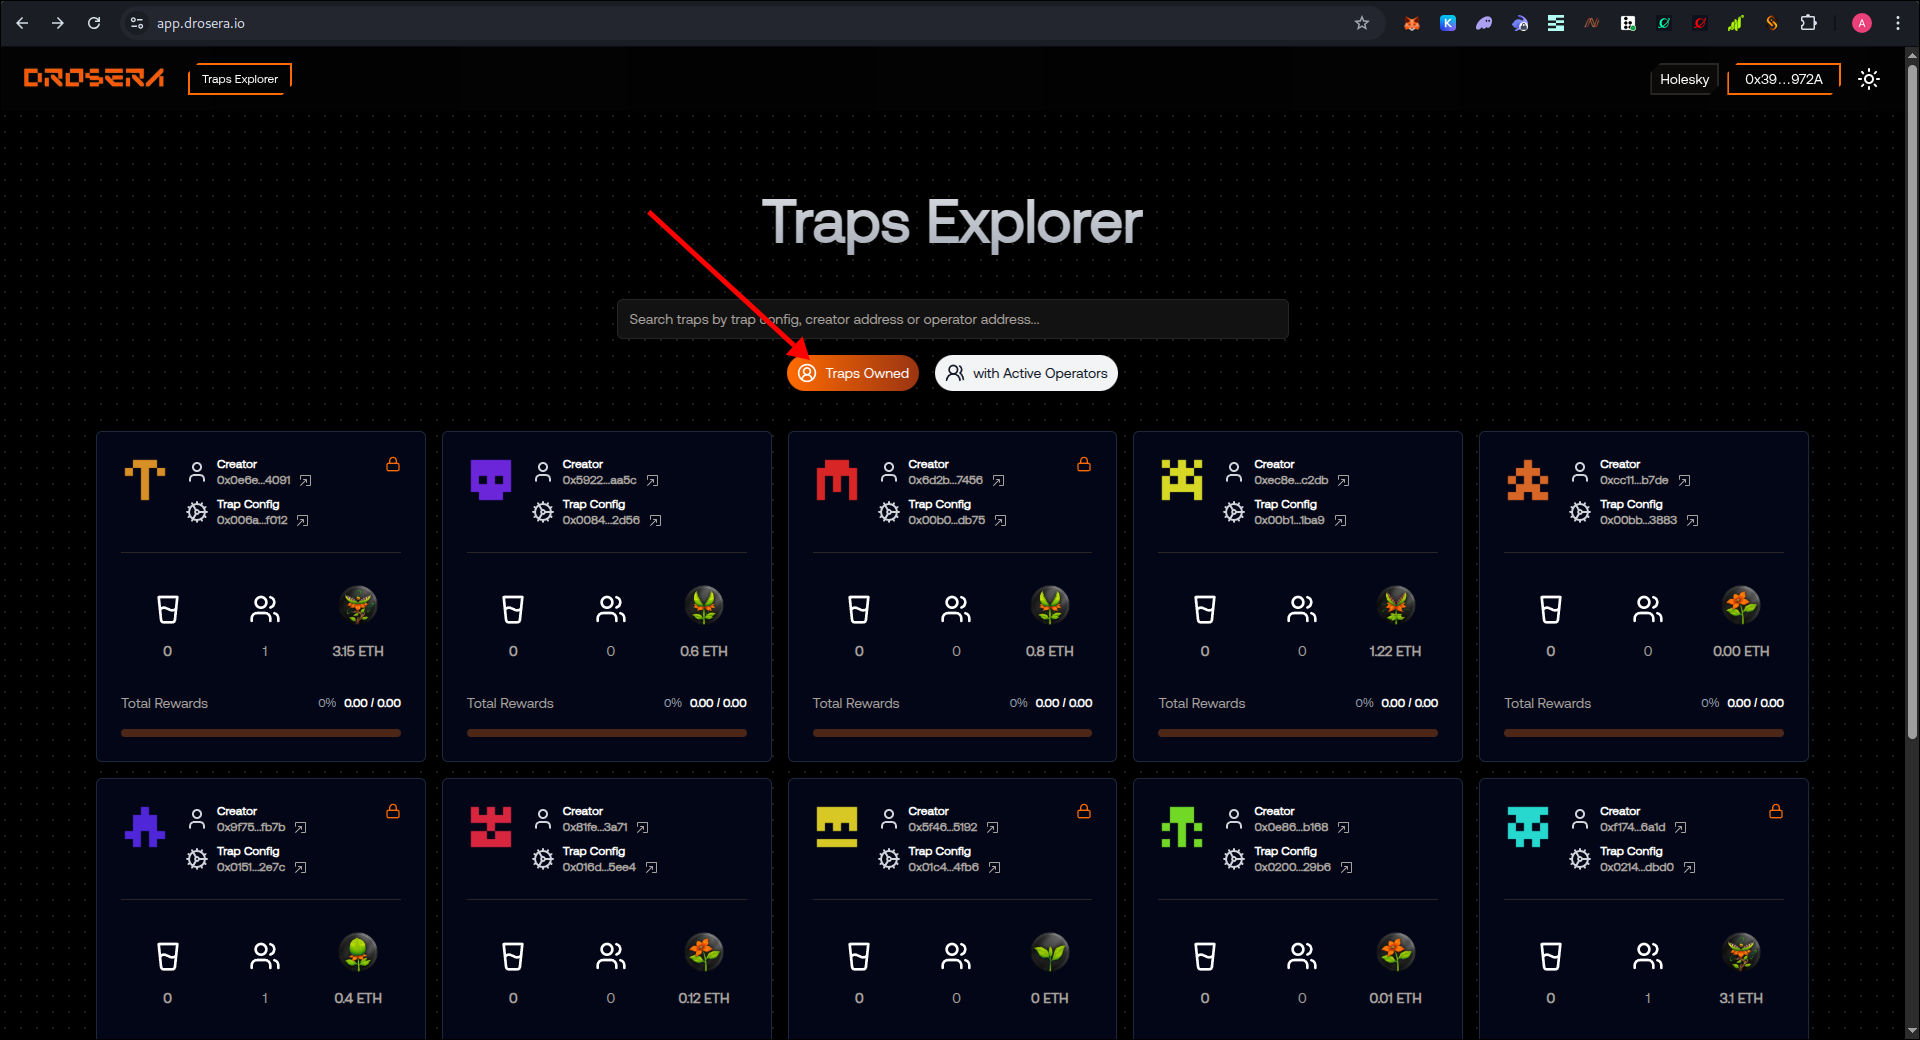The height and width of the screenshot is (1040, 1920).
Task: Click the lock icon on the first trap card
Action: click(x=392, y=464)
